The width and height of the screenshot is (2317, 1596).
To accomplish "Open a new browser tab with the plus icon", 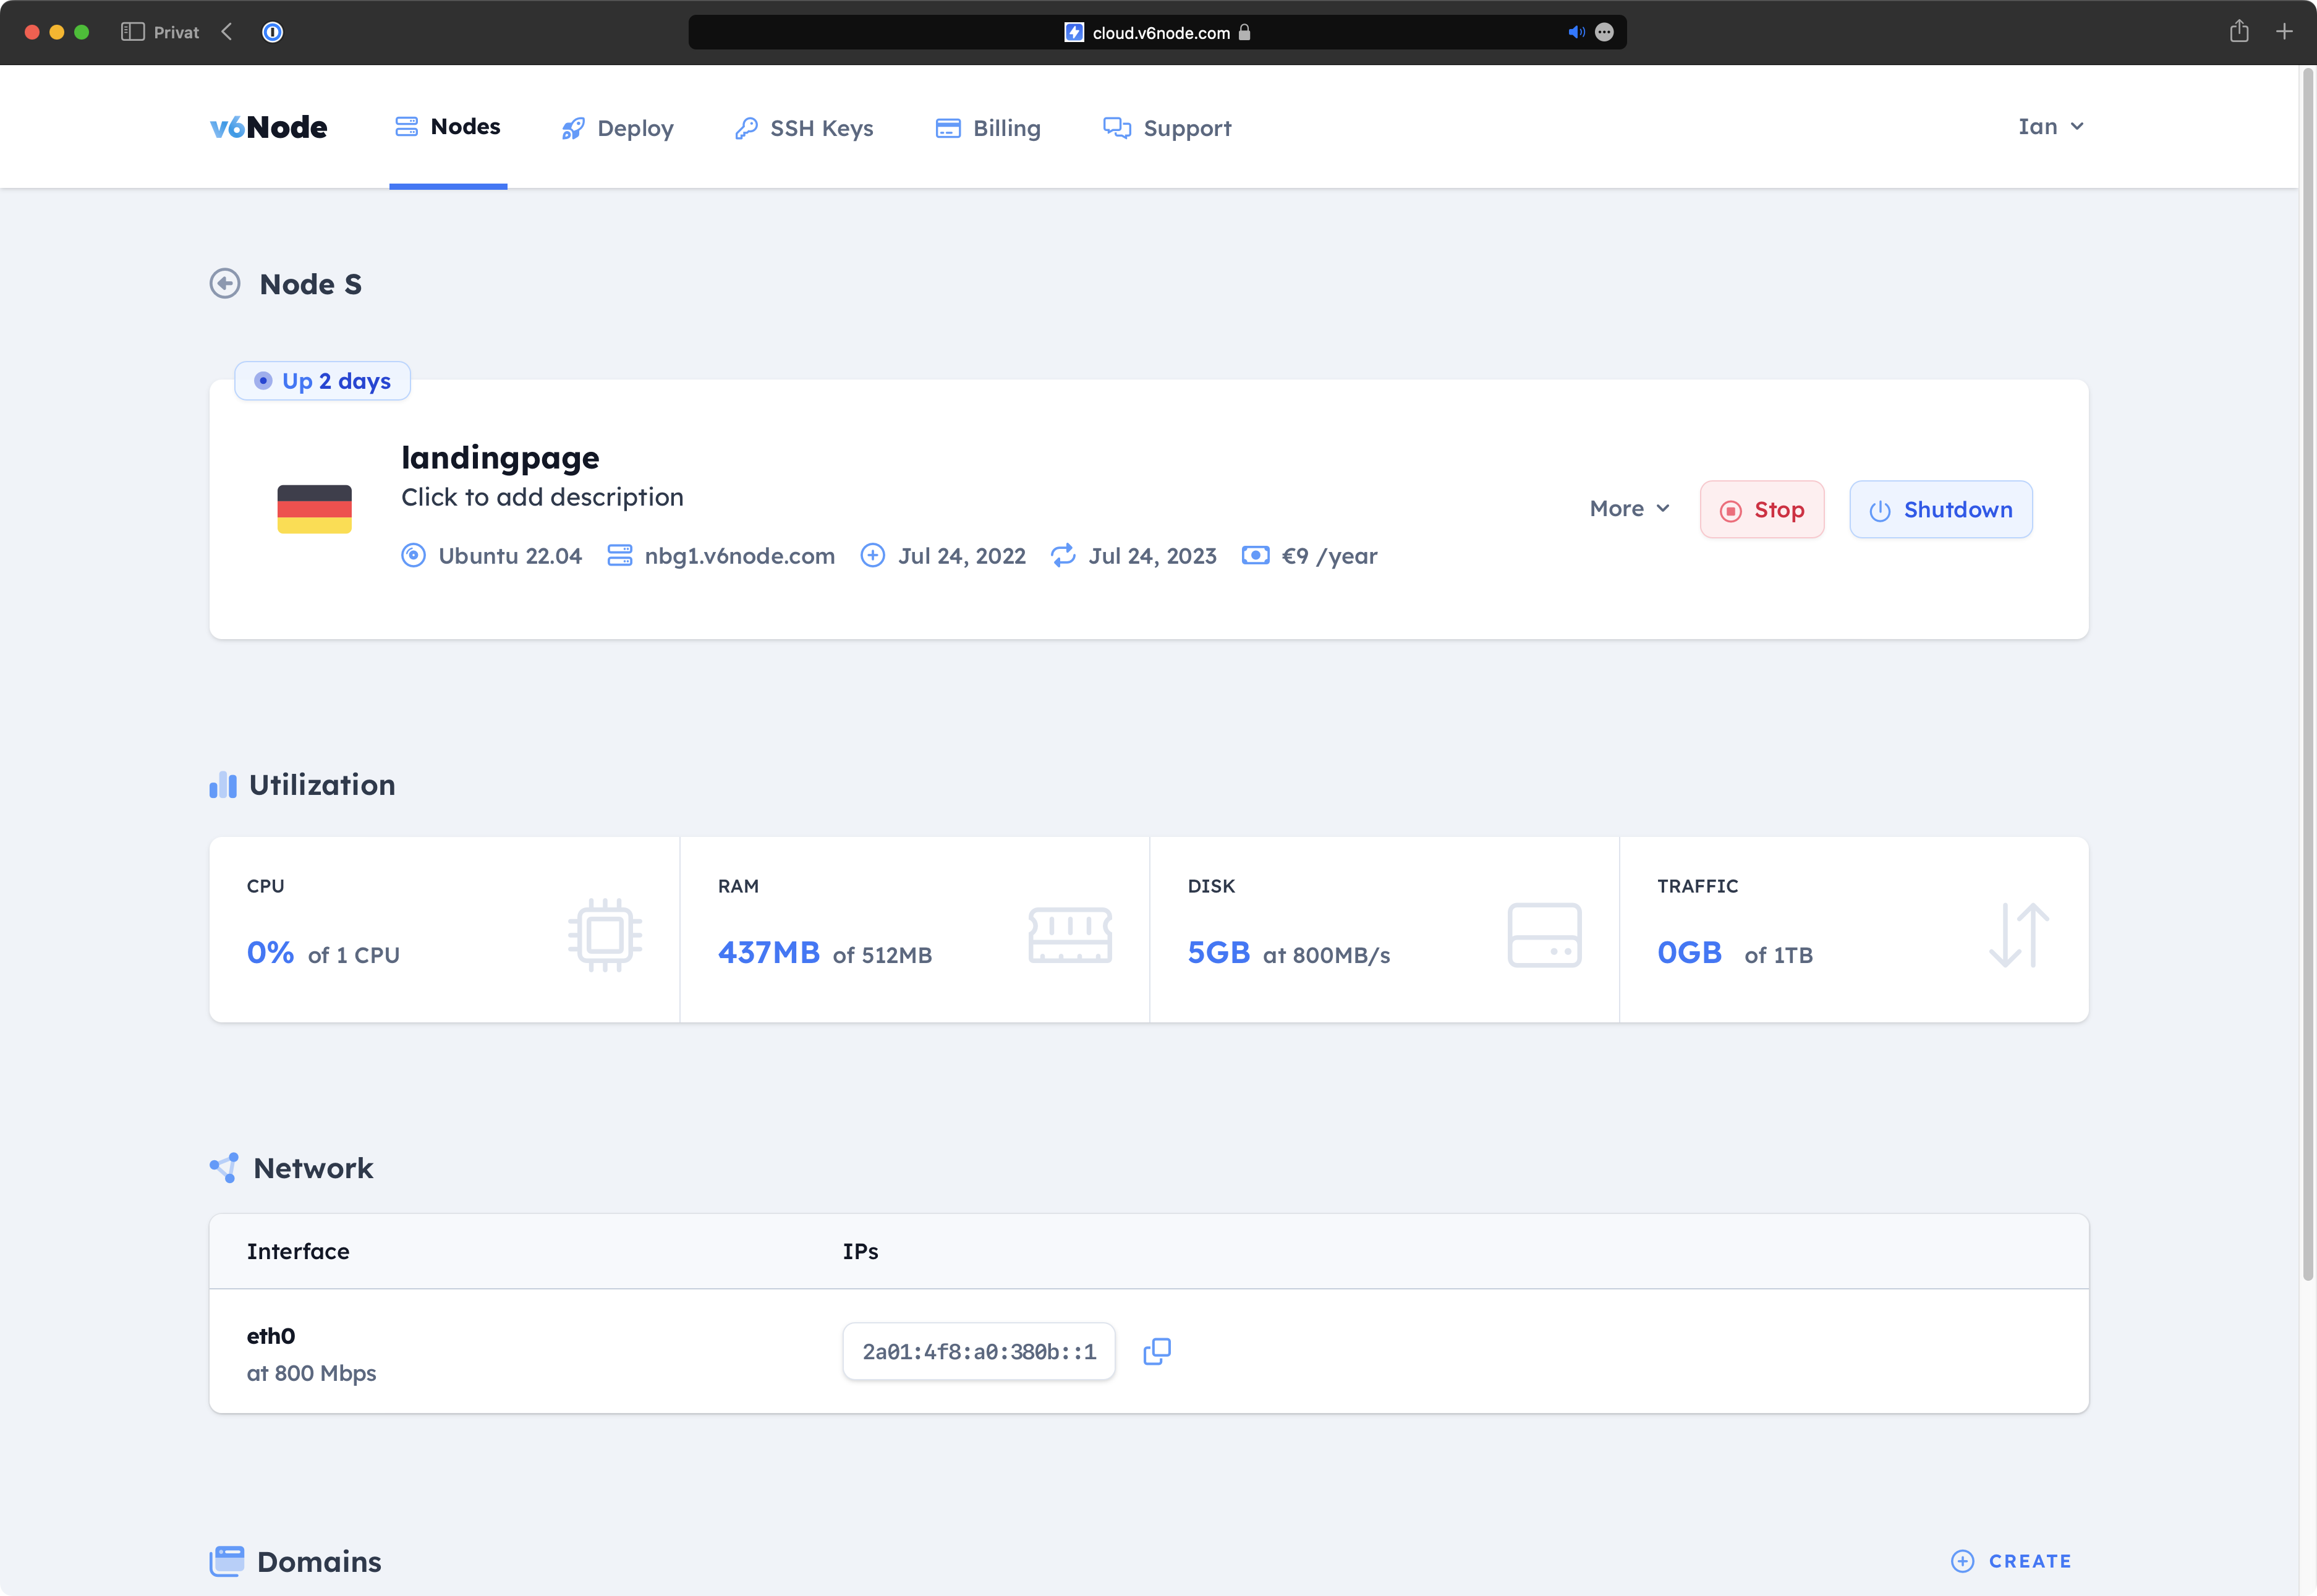I will (2284, 32).
